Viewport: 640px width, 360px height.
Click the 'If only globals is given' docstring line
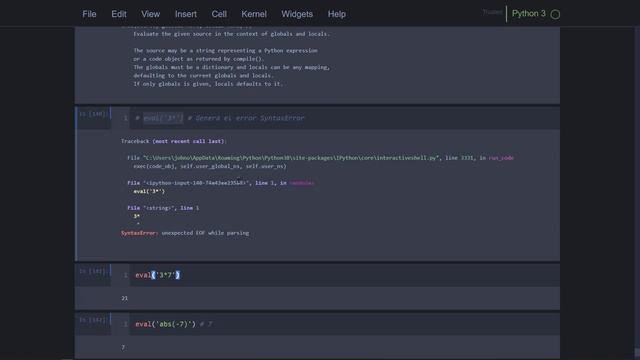208,84
